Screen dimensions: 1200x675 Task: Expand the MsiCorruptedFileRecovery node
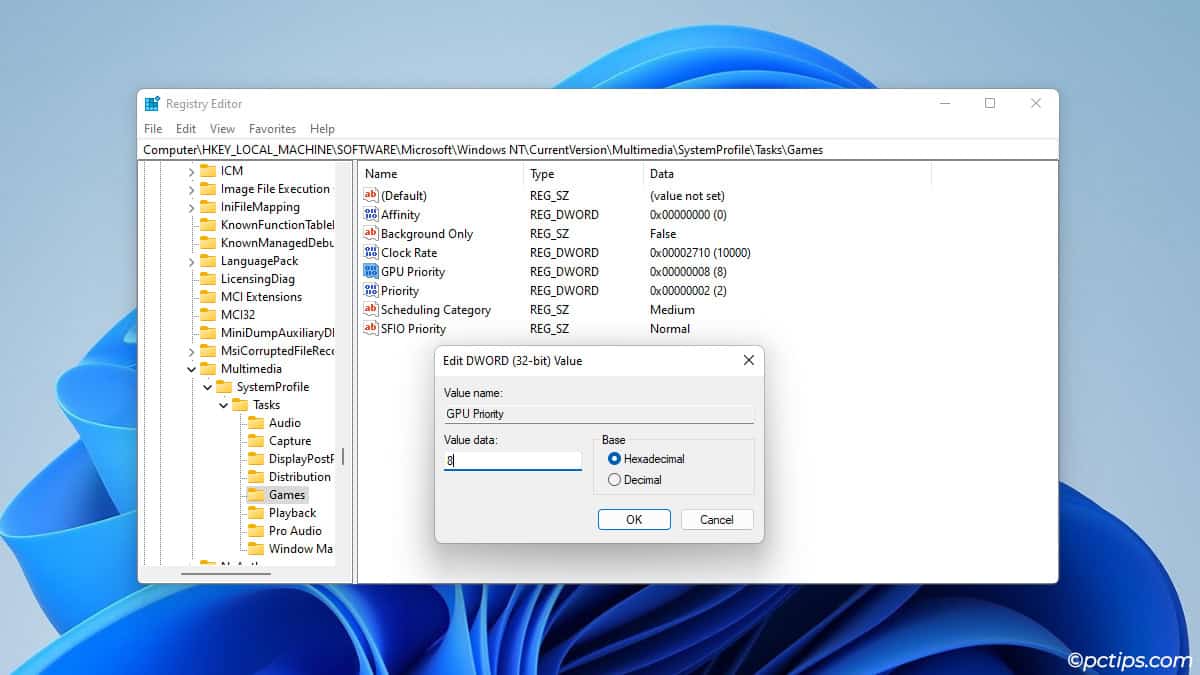tap(191, 352)
